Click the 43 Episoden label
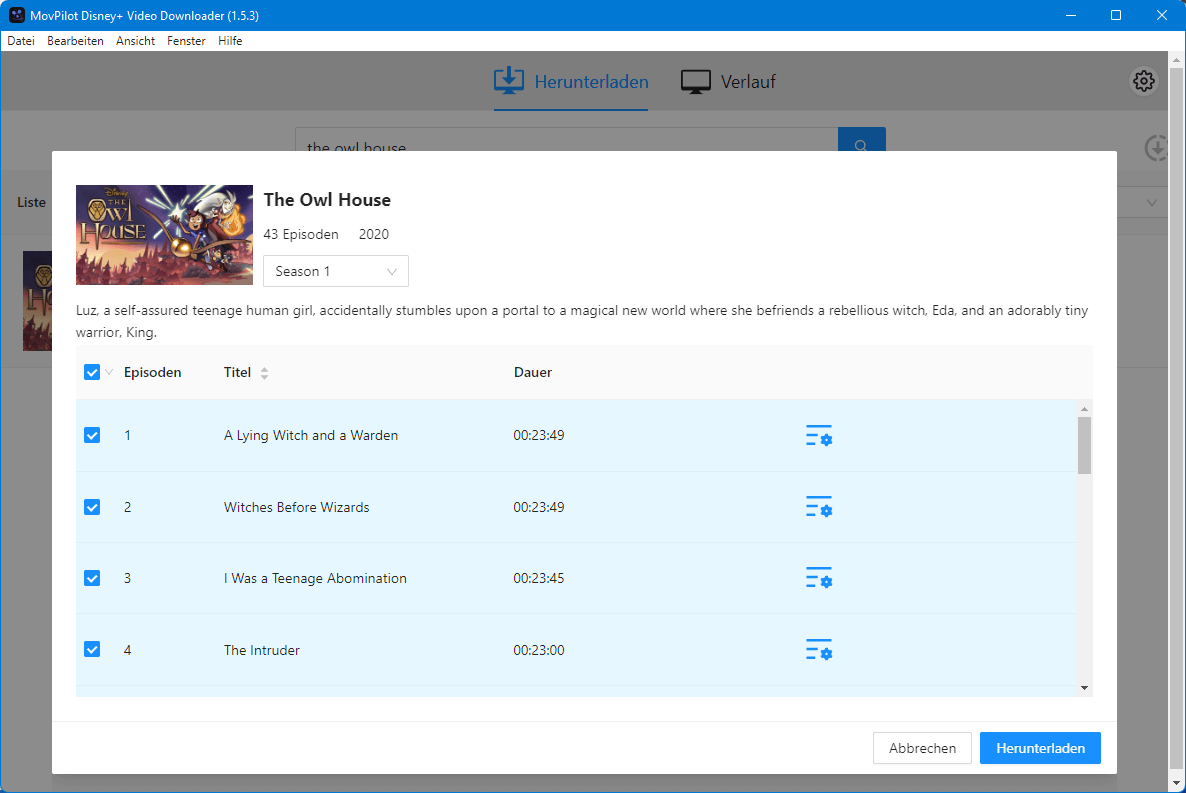Viewport: 1186px width, 793px height. coord(301,234)
